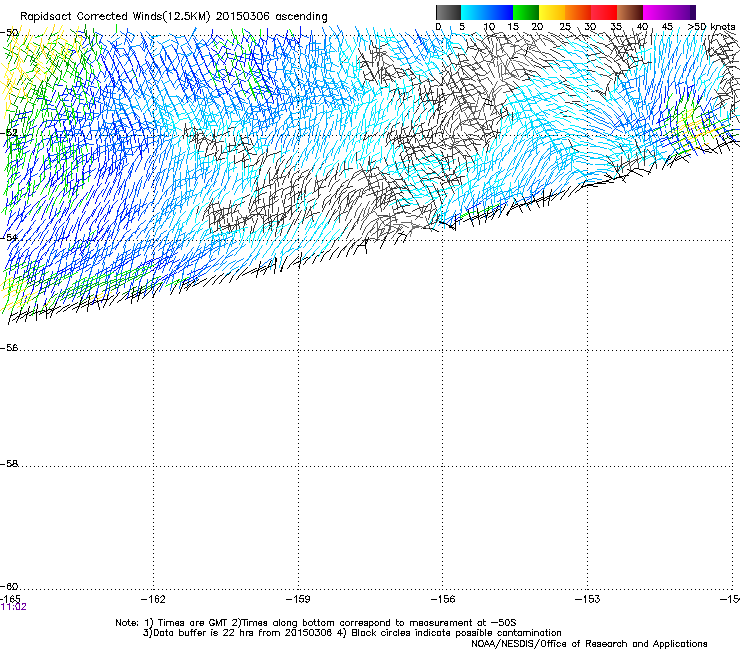This screenshot has width=740, height=650.
Task: Click the '-50' latitude axis label
Action: tap(9, 33)
